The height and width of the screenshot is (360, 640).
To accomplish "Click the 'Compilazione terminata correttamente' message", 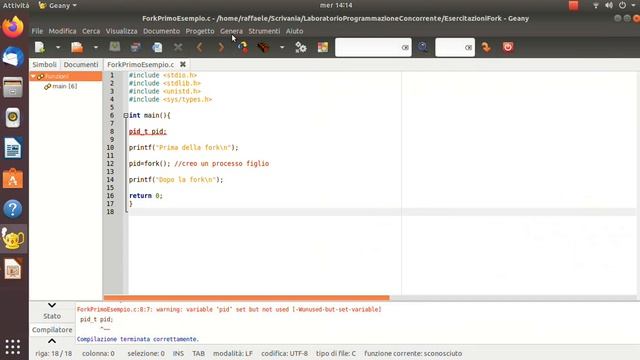I will pos(138,339).
